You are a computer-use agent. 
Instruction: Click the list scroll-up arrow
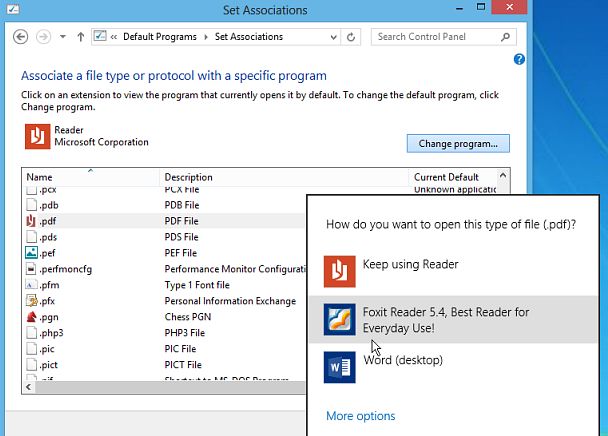point(503,176)
